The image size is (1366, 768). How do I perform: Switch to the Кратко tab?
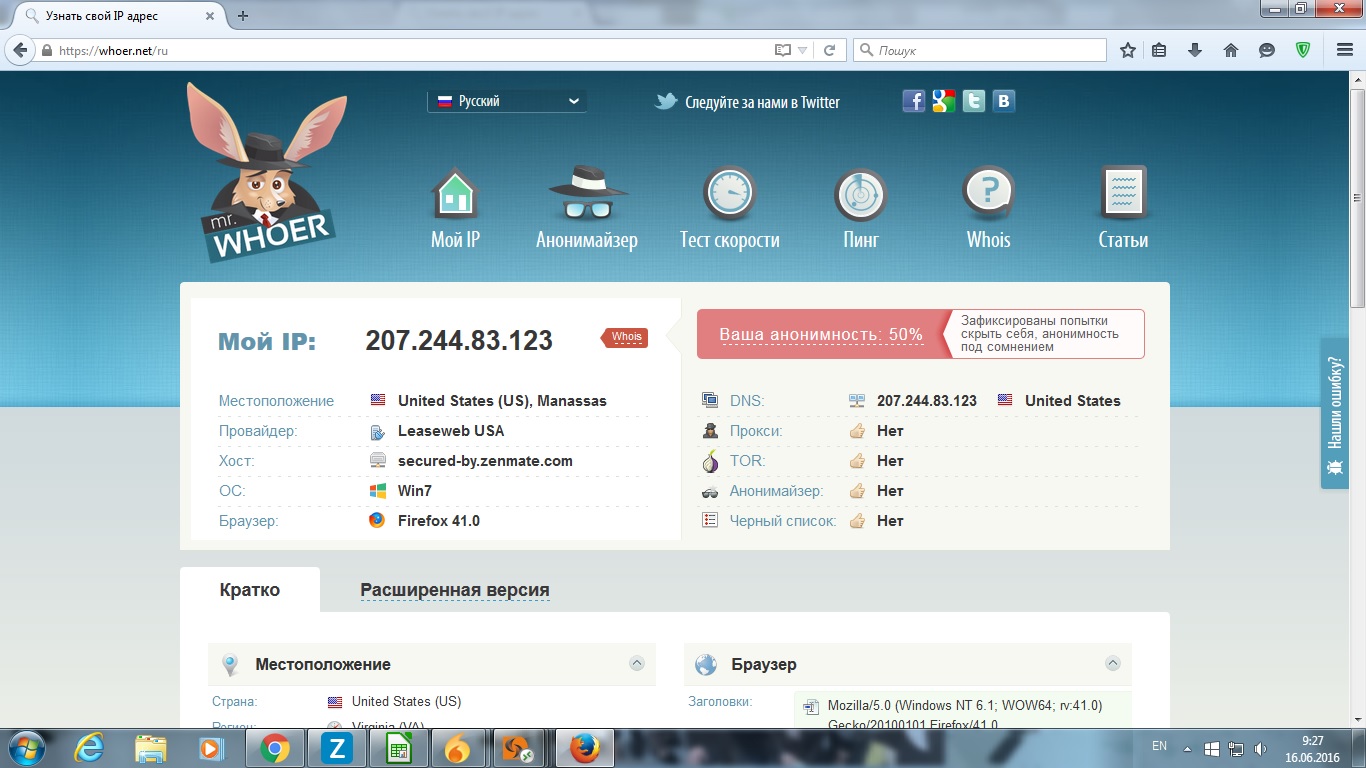[x=250, y=590]
